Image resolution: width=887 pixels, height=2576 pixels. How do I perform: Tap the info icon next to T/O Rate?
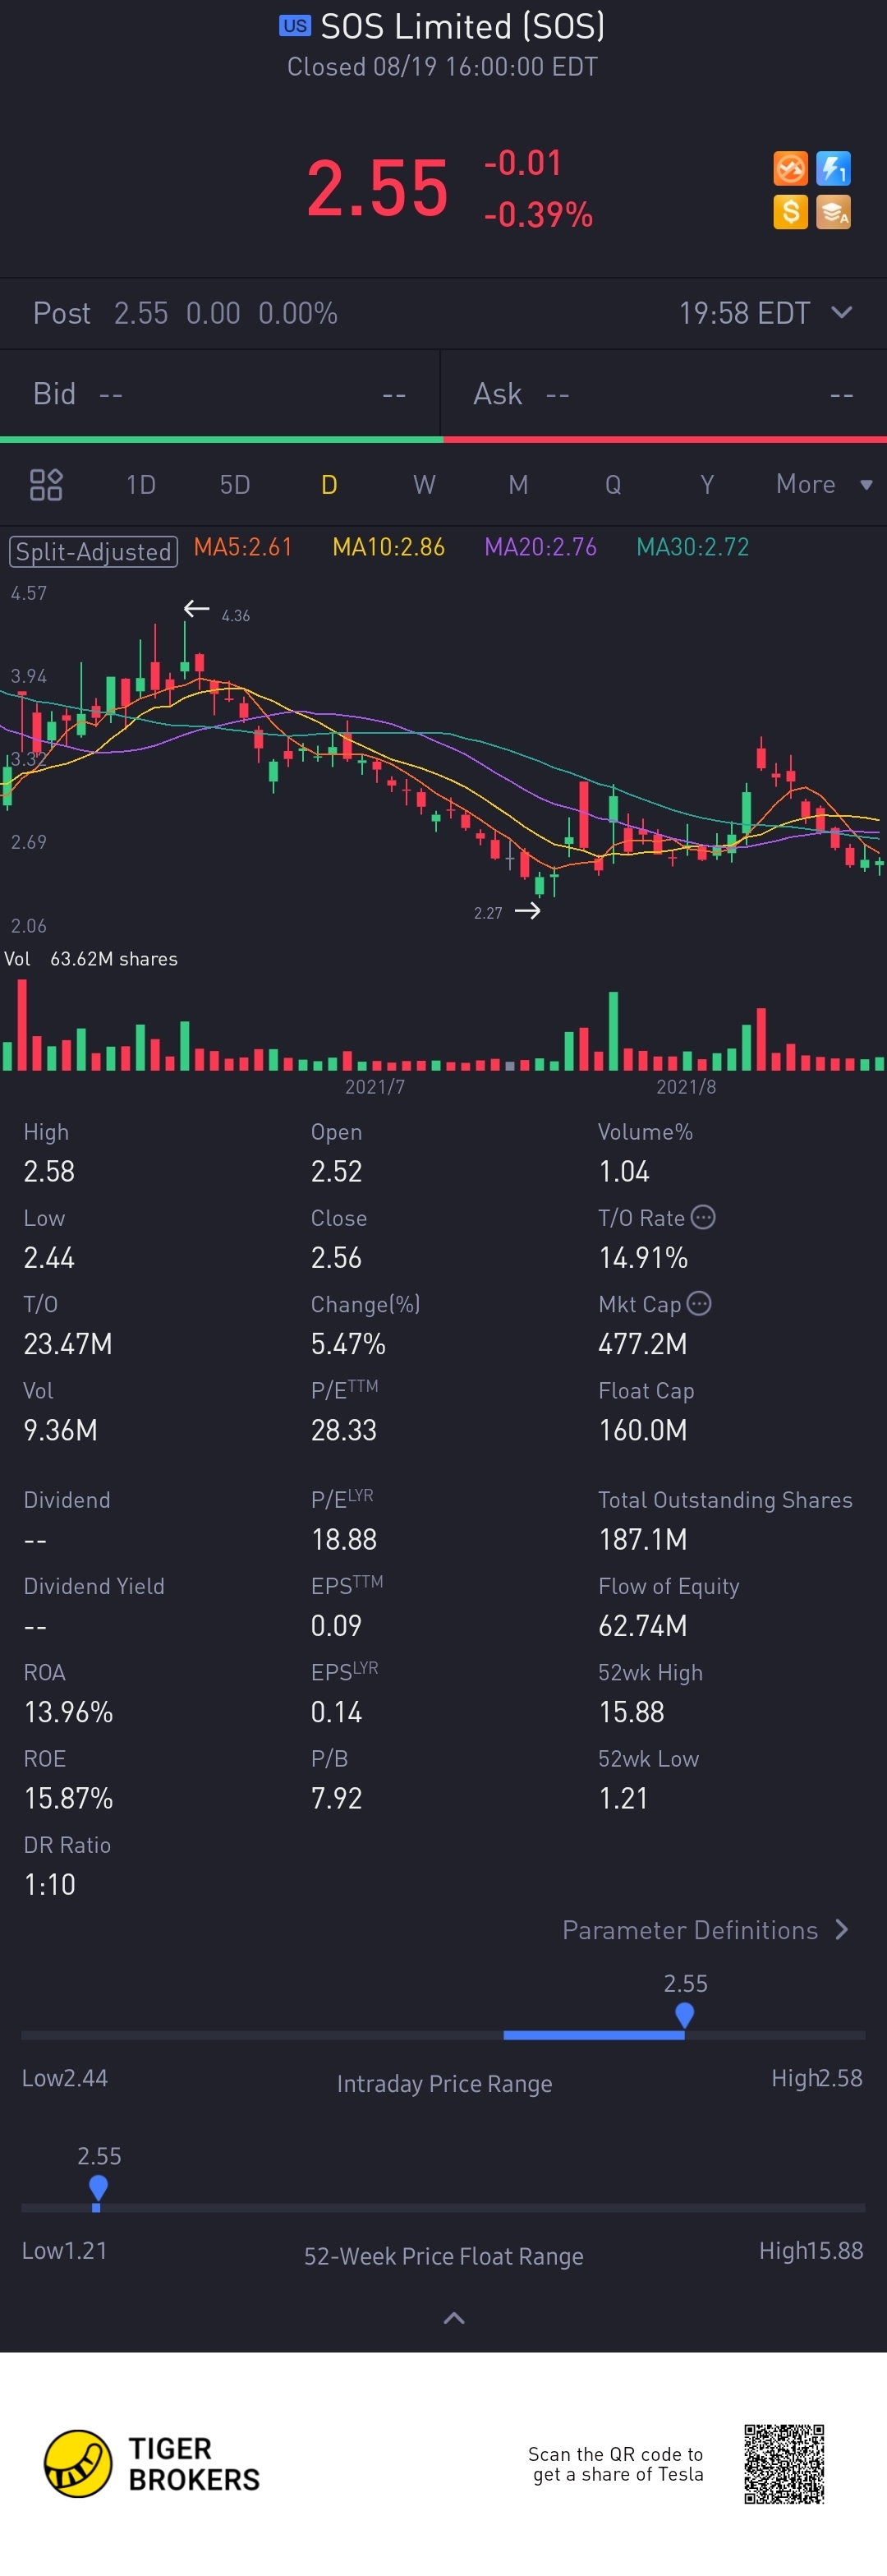[x=703, y=1217]
